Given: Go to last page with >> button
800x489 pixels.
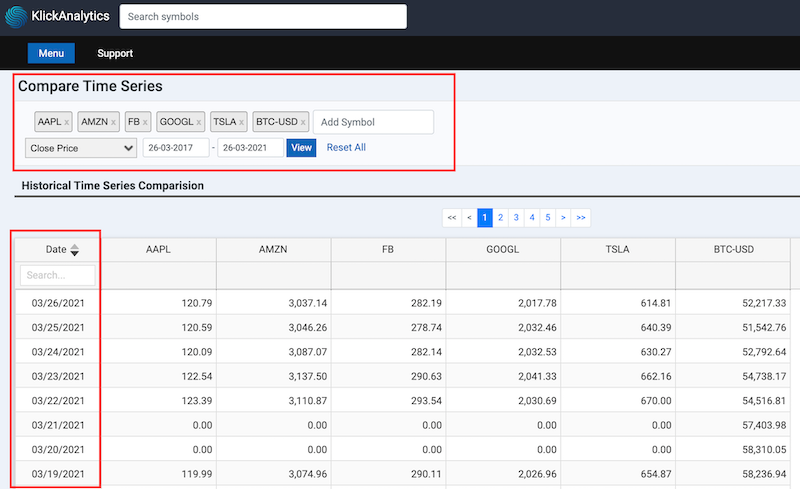Looking at the screenshot, I should pos(581,217).
